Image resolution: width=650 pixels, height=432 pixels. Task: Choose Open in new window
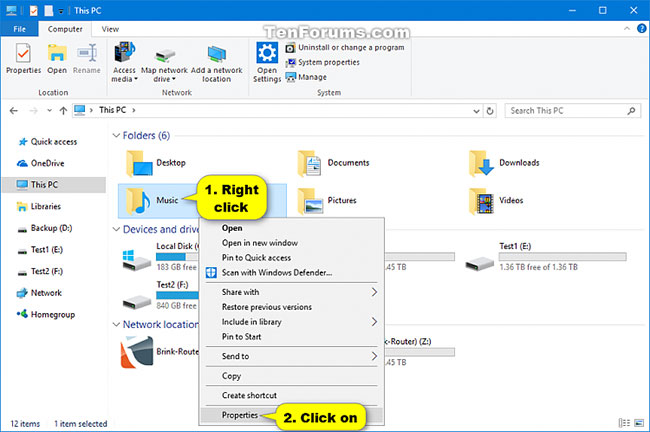[291, 243]
